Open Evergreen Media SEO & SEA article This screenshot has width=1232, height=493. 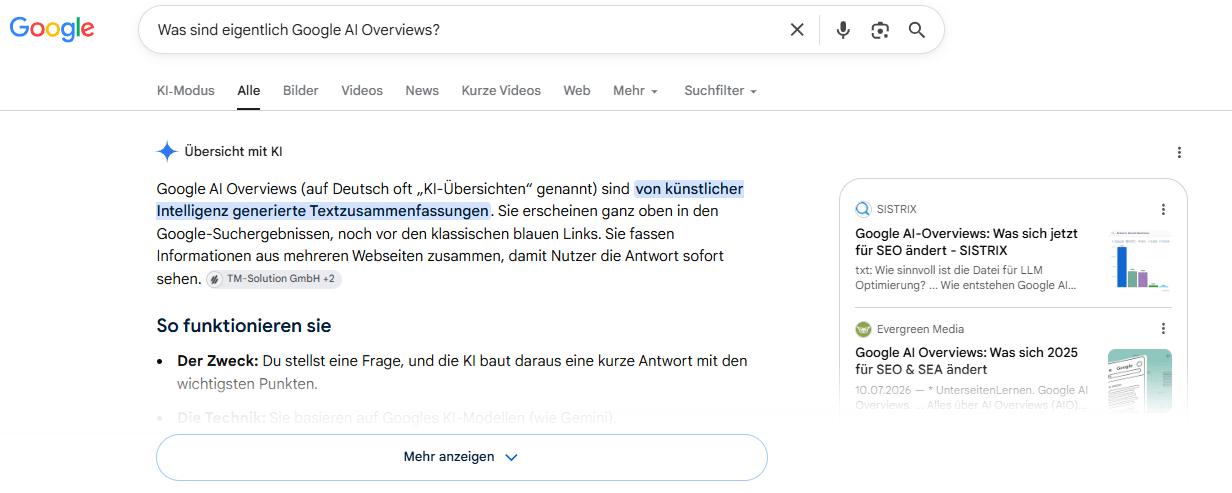click(966, 361)
